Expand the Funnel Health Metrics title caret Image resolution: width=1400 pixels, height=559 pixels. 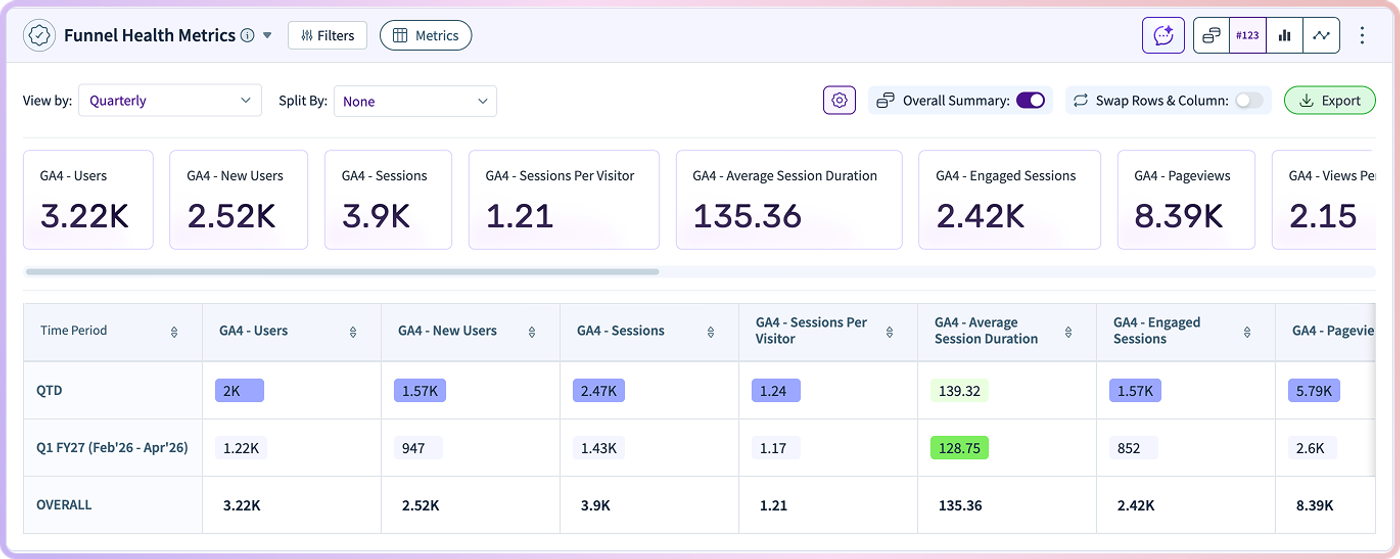[x=267, y=36]
